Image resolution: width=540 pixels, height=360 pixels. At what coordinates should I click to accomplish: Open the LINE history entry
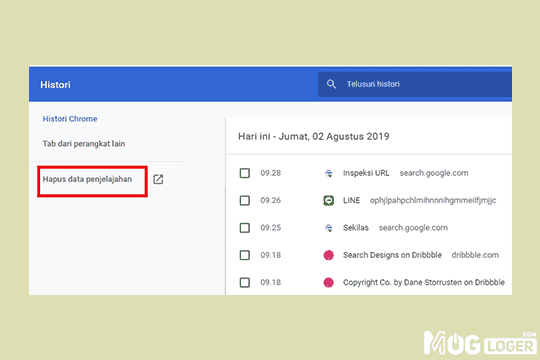pos(352,200)
